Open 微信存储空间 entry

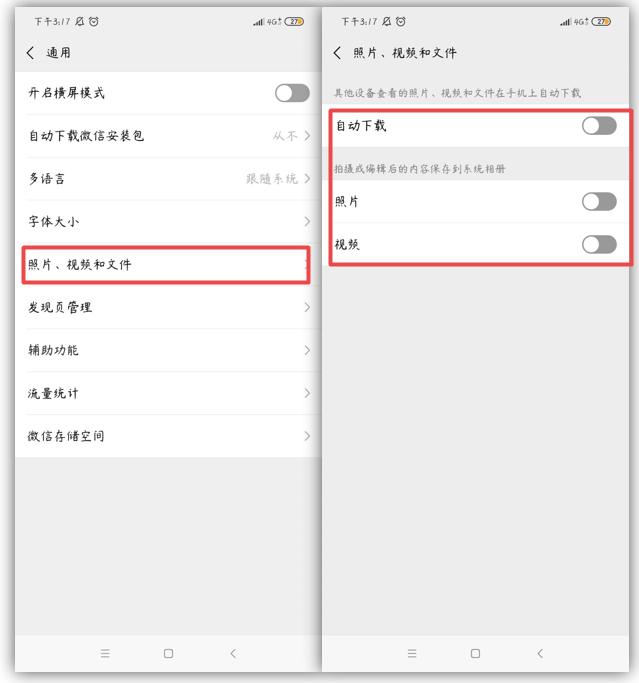[x=169, y=436]
